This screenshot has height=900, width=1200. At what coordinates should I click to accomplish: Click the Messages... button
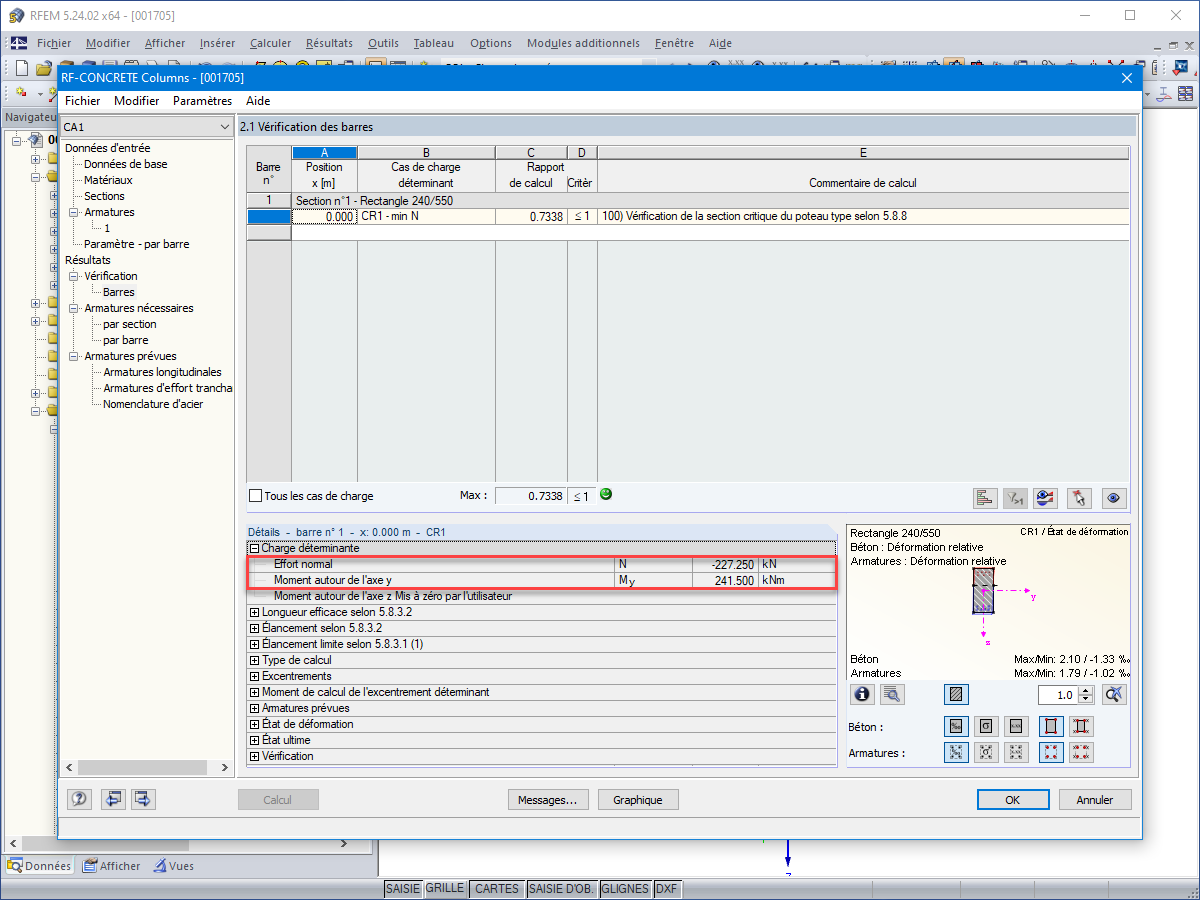547,800
